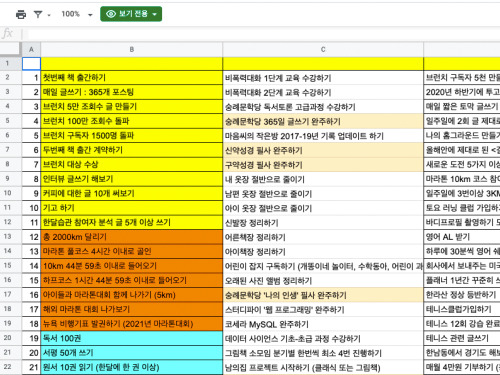Click cell '기고 하기'
Image resolution: width=500 pixels, height=375 pixels.
(x=132, y=208)
